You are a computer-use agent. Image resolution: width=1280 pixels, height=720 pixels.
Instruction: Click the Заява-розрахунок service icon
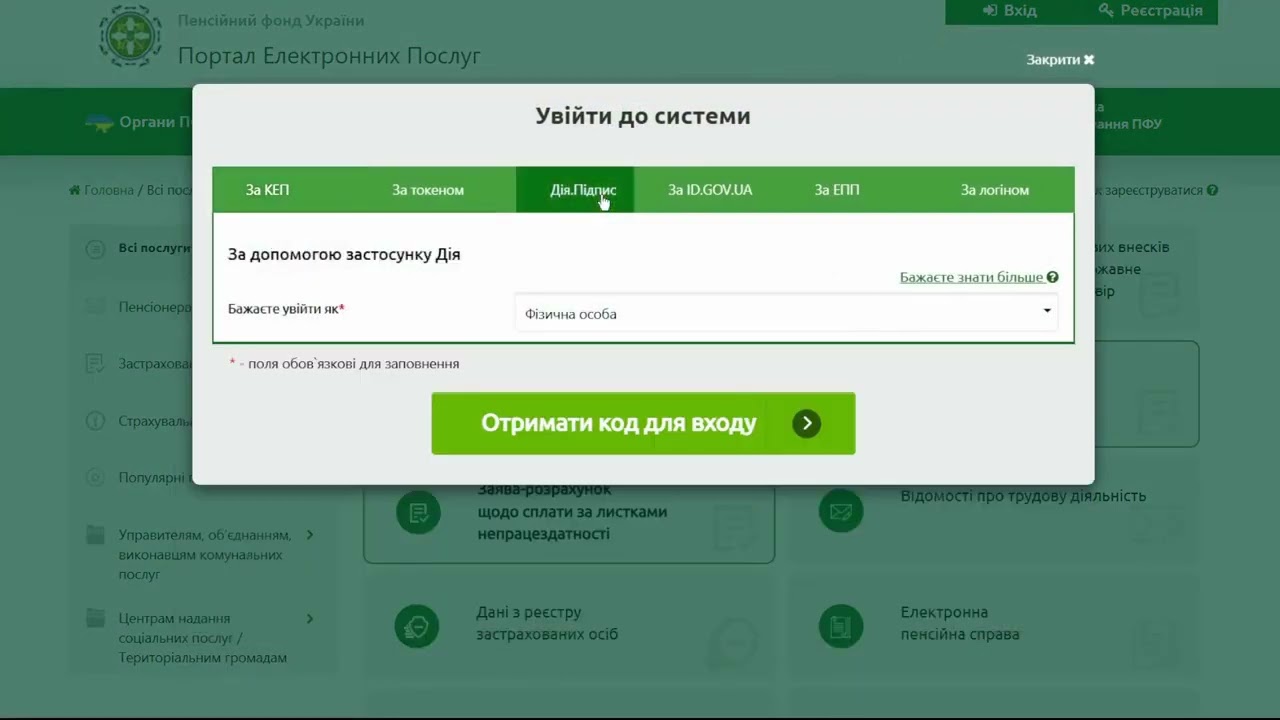coord(417,513)
